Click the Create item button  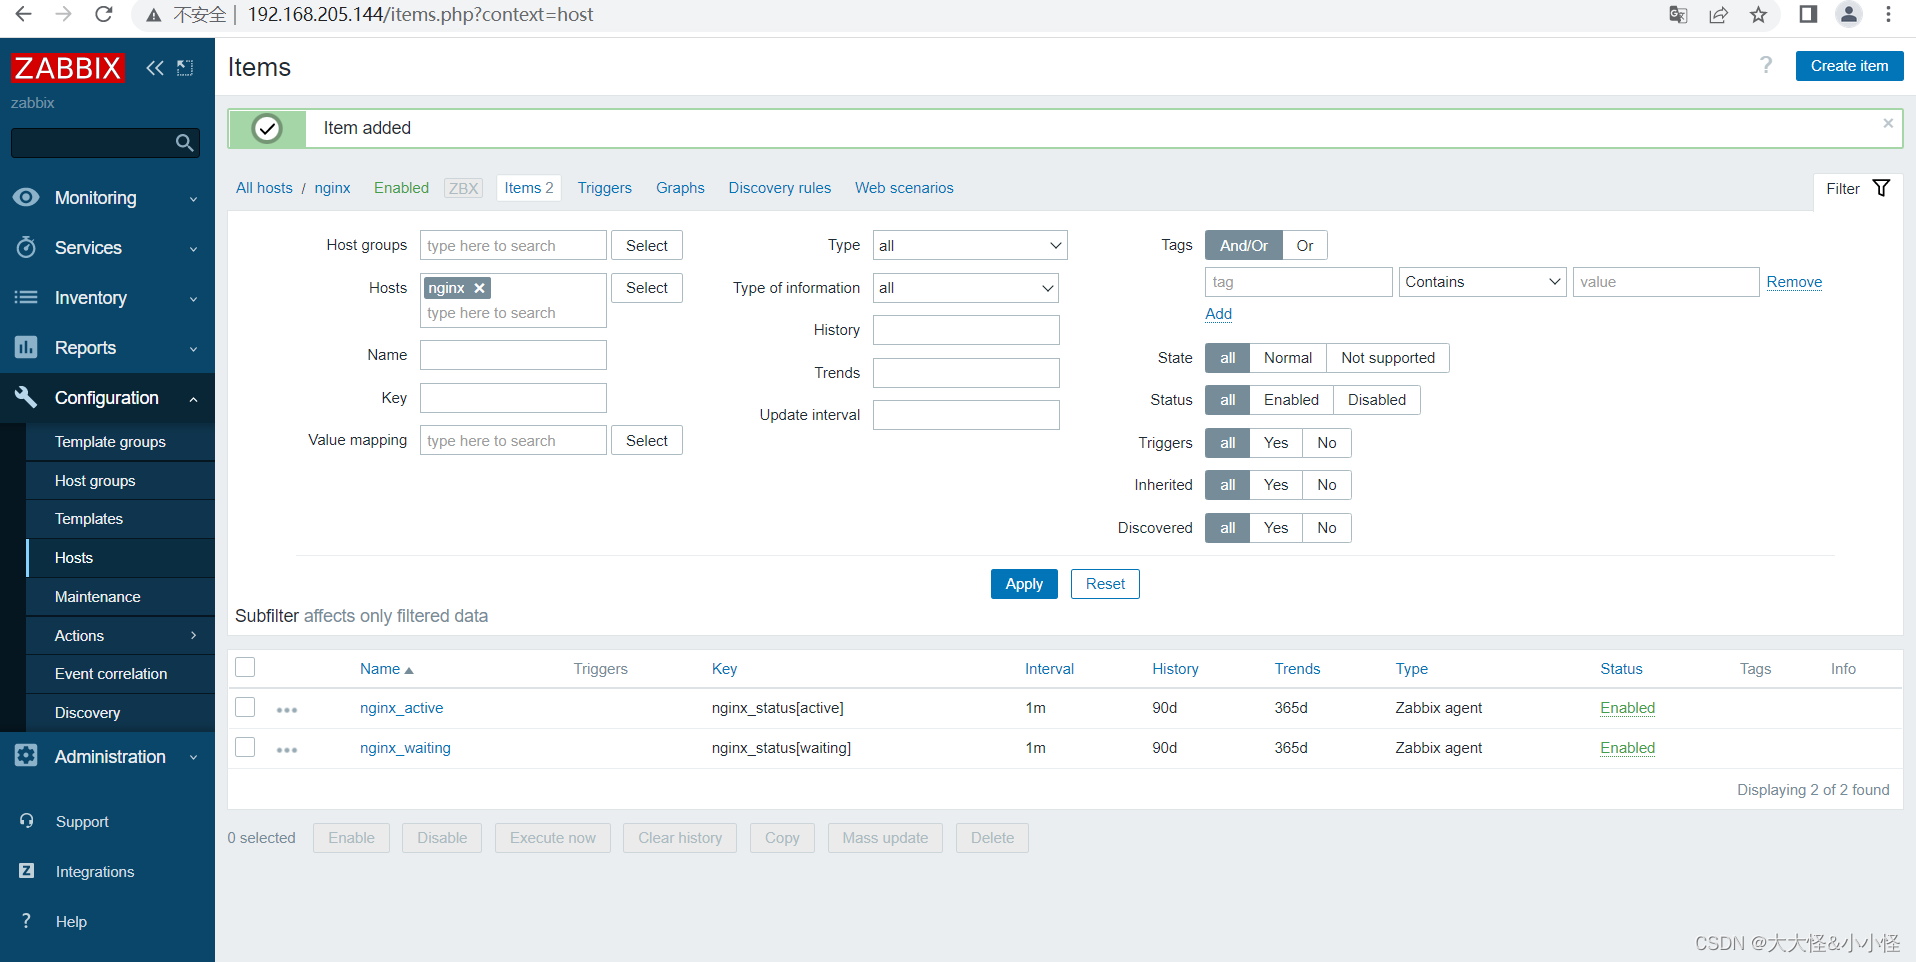click(x=1849, y=66)
